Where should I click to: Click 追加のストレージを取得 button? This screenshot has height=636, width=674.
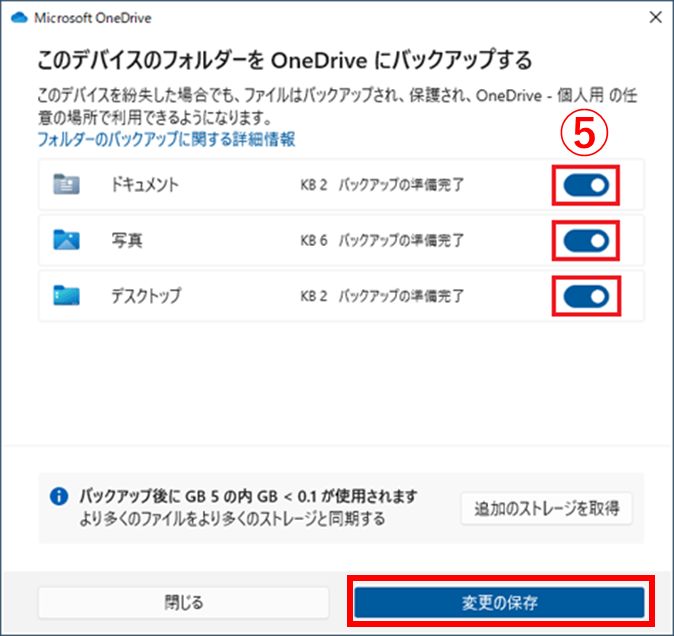547,508
